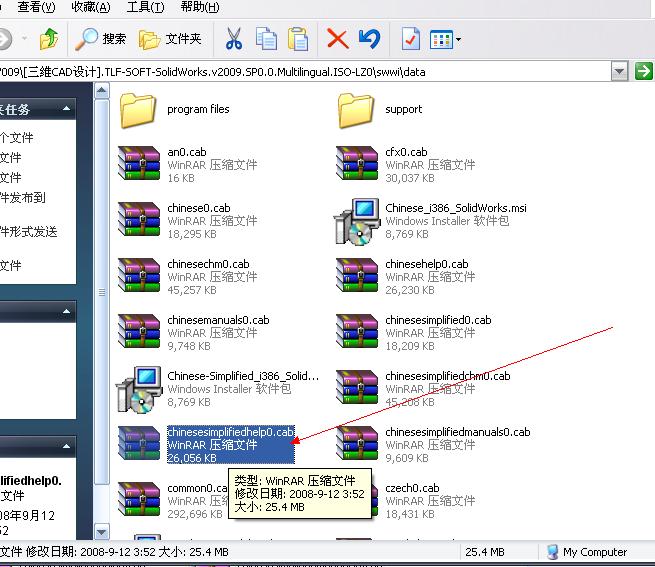Viewport: 655px width, 567px height.
Task: Collapse the middle sidebar panel chevron
Action: [66, 312]
